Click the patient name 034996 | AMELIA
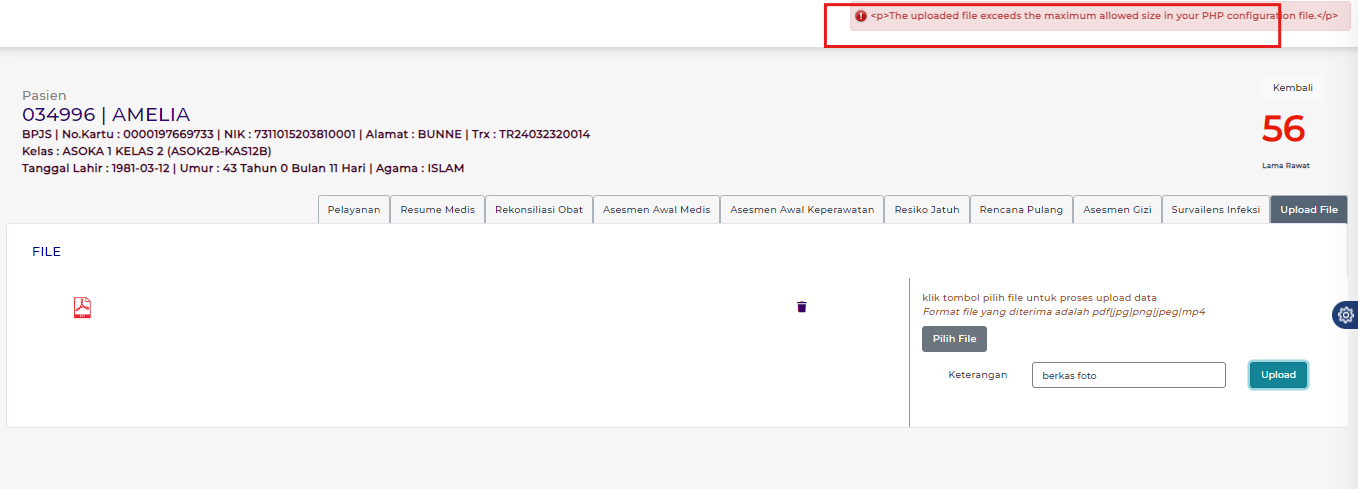Screen dimensions: 1358x489 click(106, 115)
